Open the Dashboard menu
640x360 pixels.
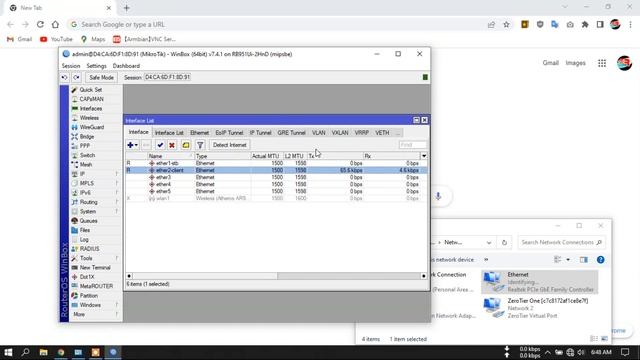click(x=126, y=66)
